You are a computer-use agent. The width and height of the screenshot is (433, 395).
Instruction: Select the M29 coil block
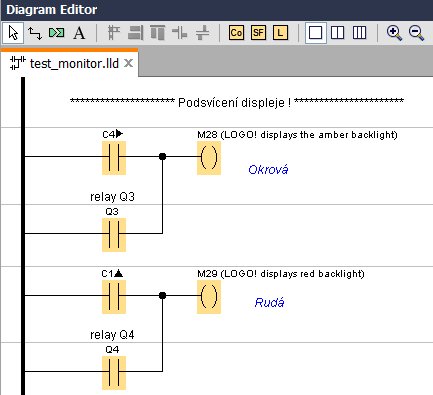click(x=209, y=297)
